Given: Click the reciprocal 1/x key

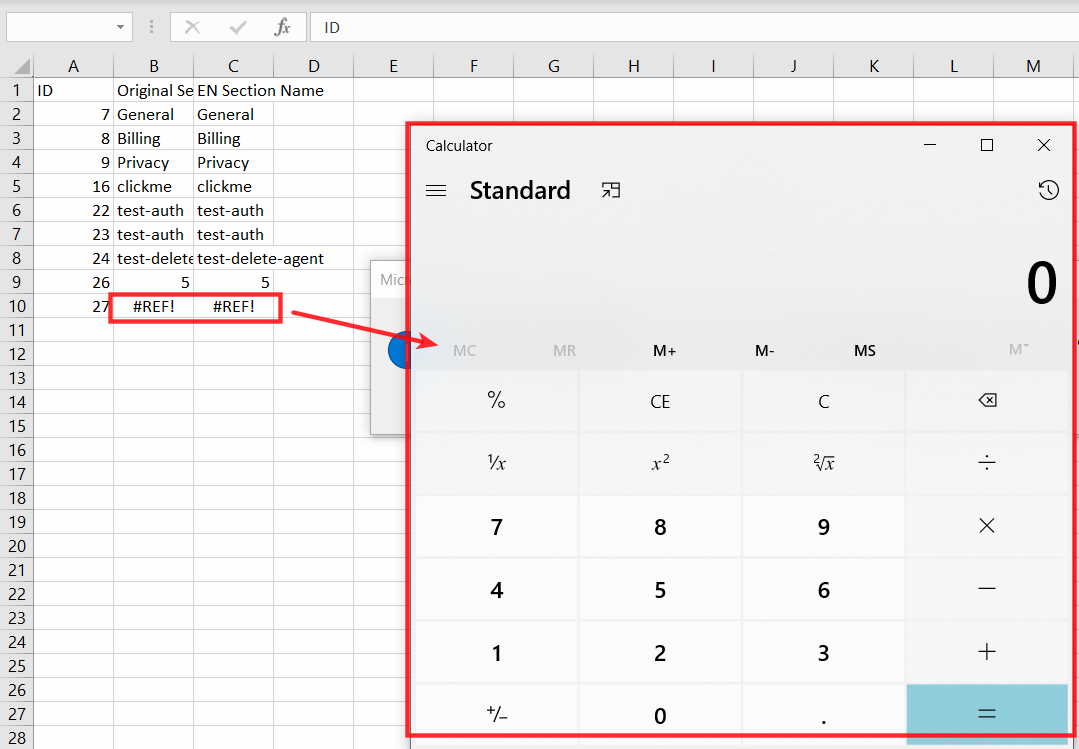Looking at the screenshot, I should click(496, 463).
